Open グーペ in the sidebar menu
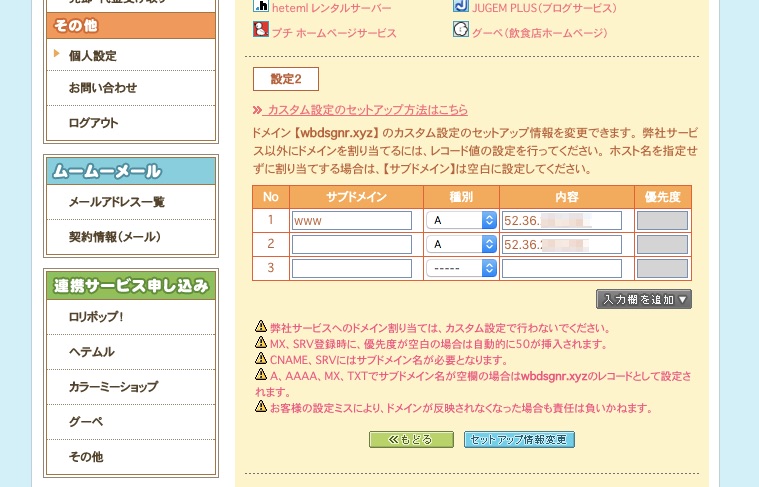Viewport: 759px width, 487px height. (x=86, y=421)
